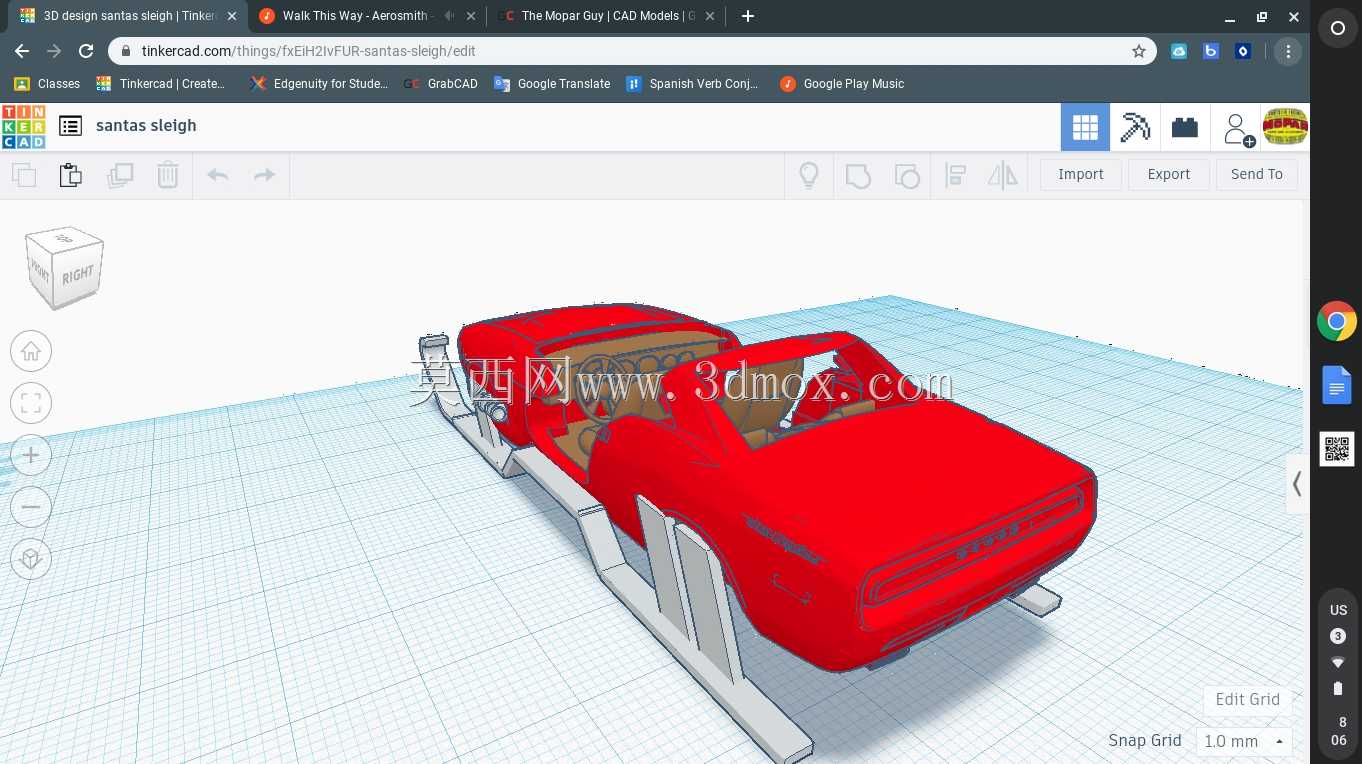Viewport: 1362px width, 764px height.
Task: Click the Duplicate and repeat icon
Action: (120, 175)
